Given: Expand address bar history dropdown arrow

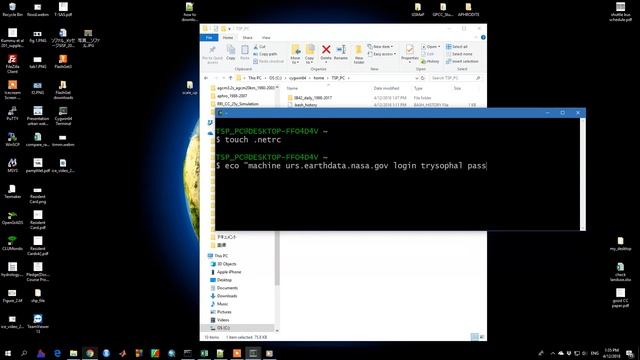Looking at the screenshot, I should click(x=416, y=78).
